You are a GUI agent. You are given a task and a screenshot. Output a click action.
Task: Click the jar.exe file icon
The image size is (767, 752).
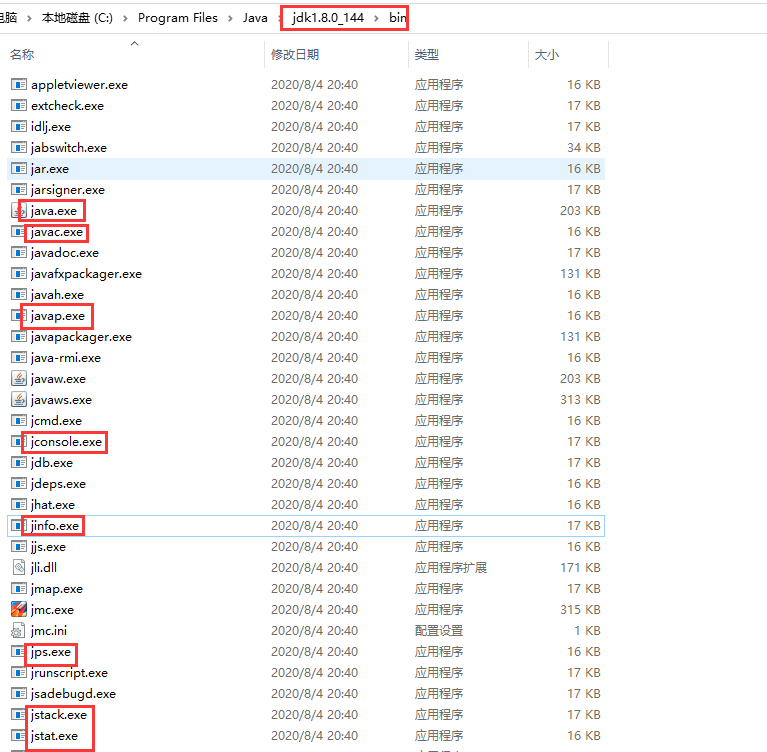coord(19,169)
